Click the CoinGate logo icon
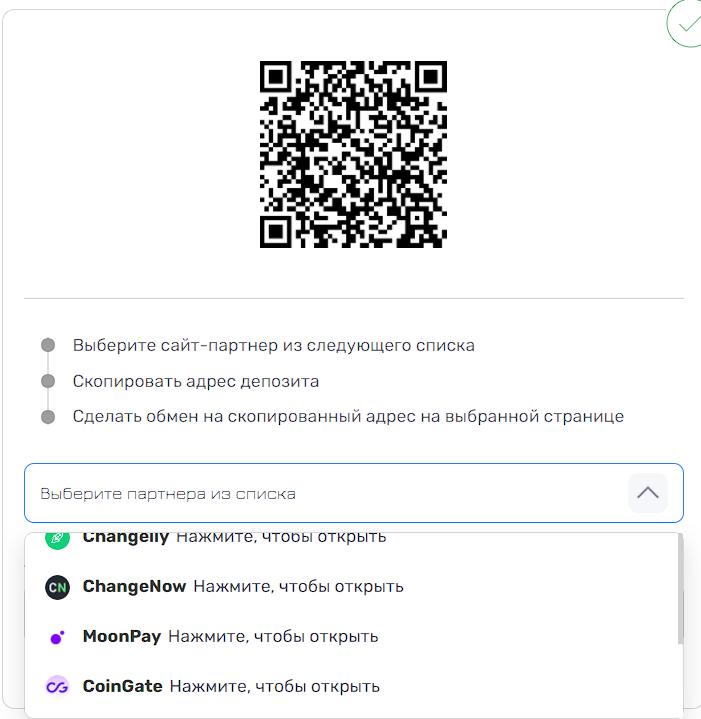The image size is (701, 719). point(57,687)
